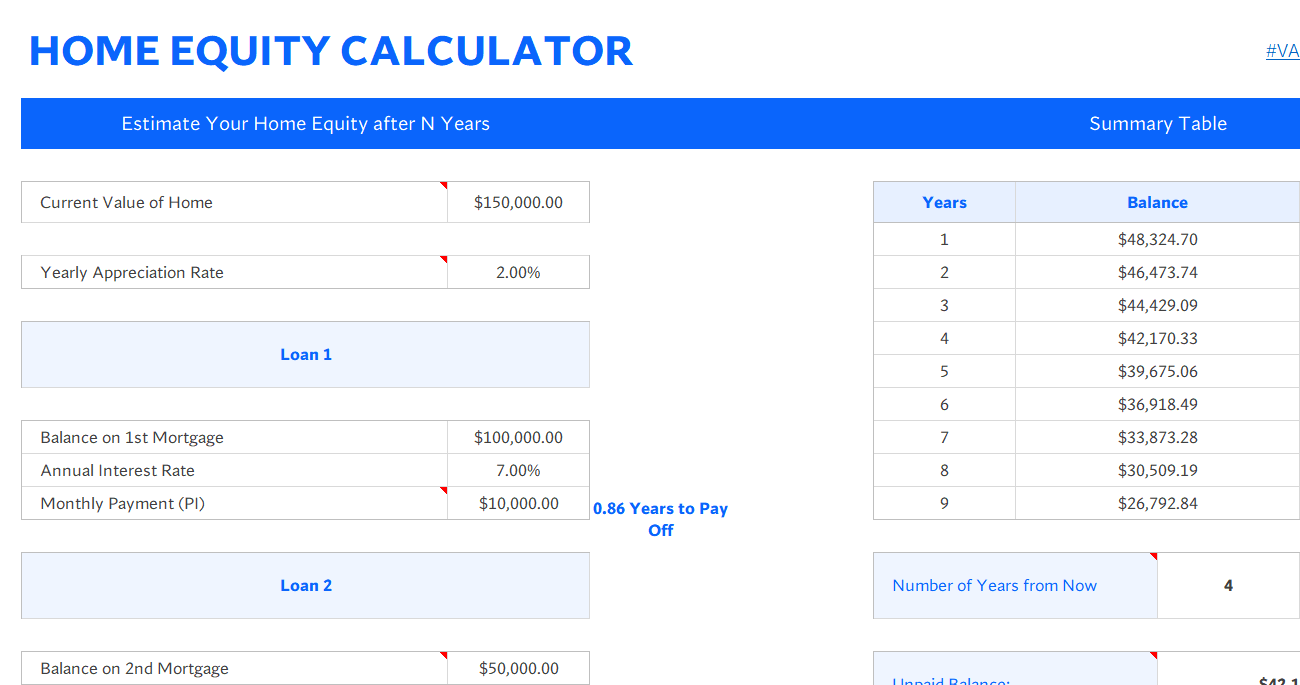The image size is (1300, 685).
Task: Select year 5 cell in Summary Table
Action: (x=944, y=371)
